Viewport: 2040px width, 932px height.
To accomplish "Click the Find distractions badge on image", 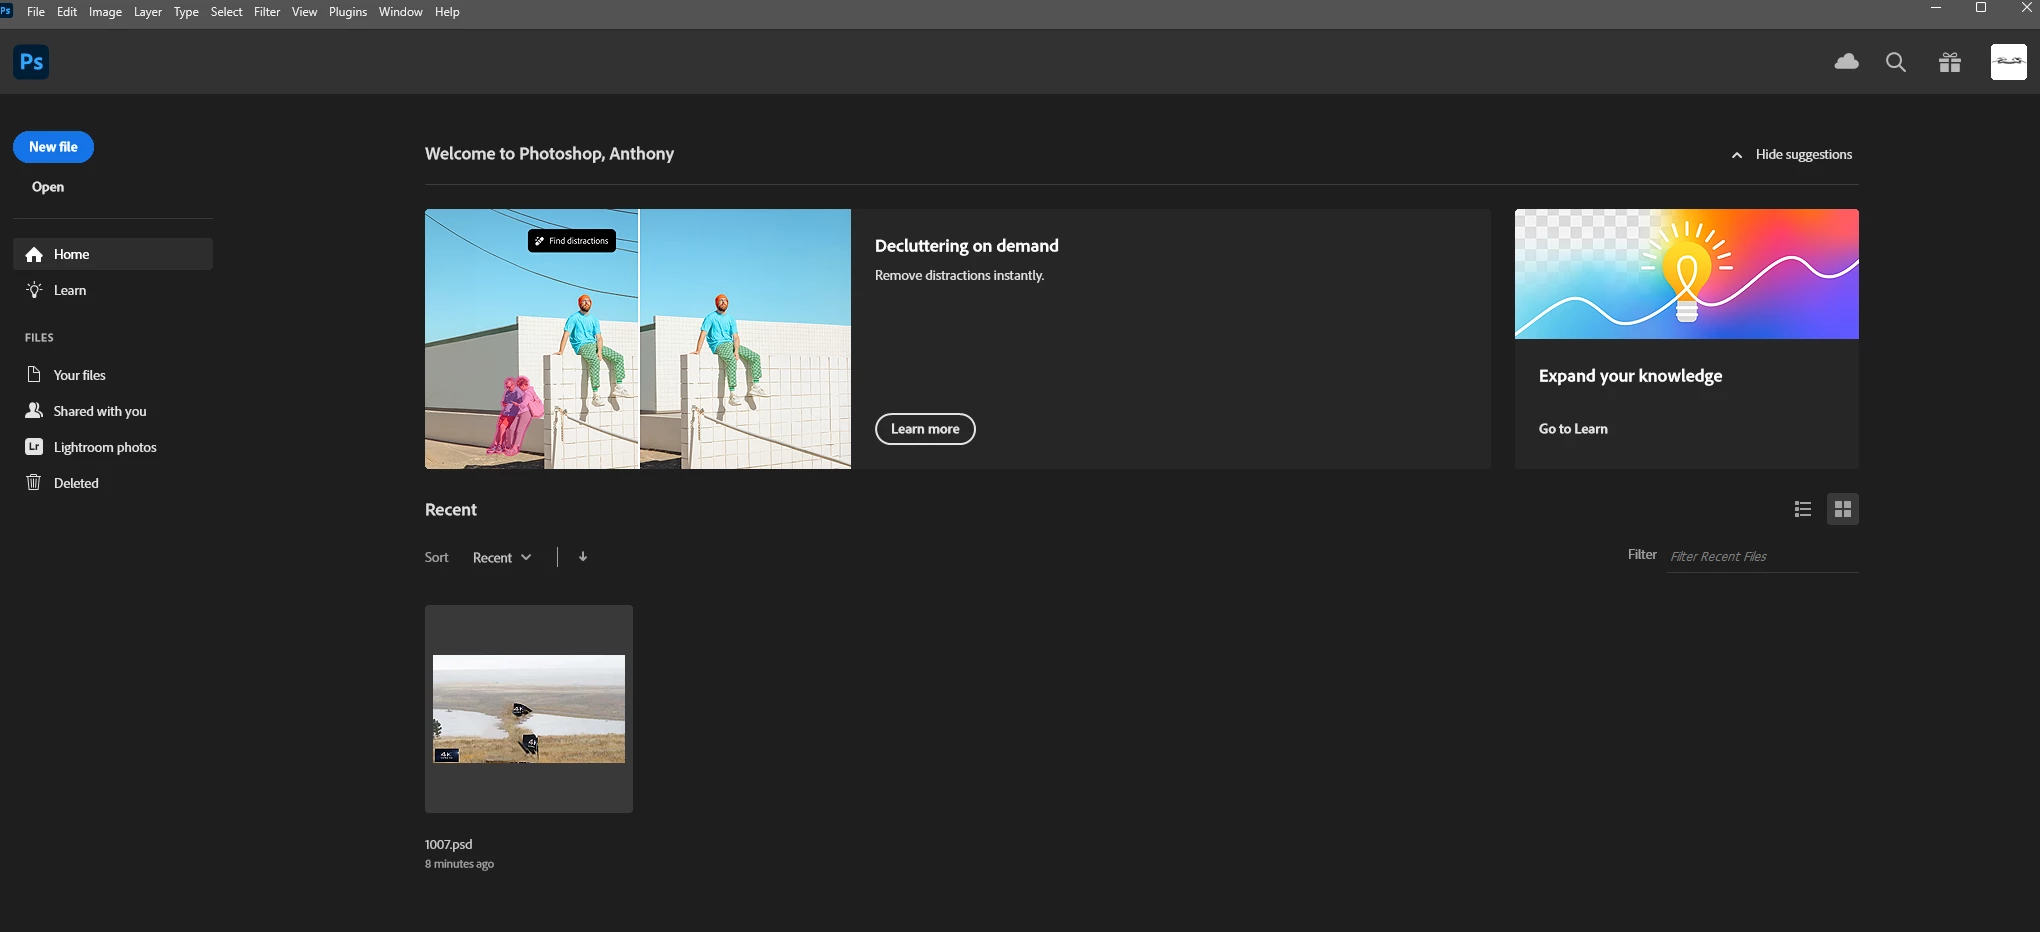I will (x=572, y=241).
